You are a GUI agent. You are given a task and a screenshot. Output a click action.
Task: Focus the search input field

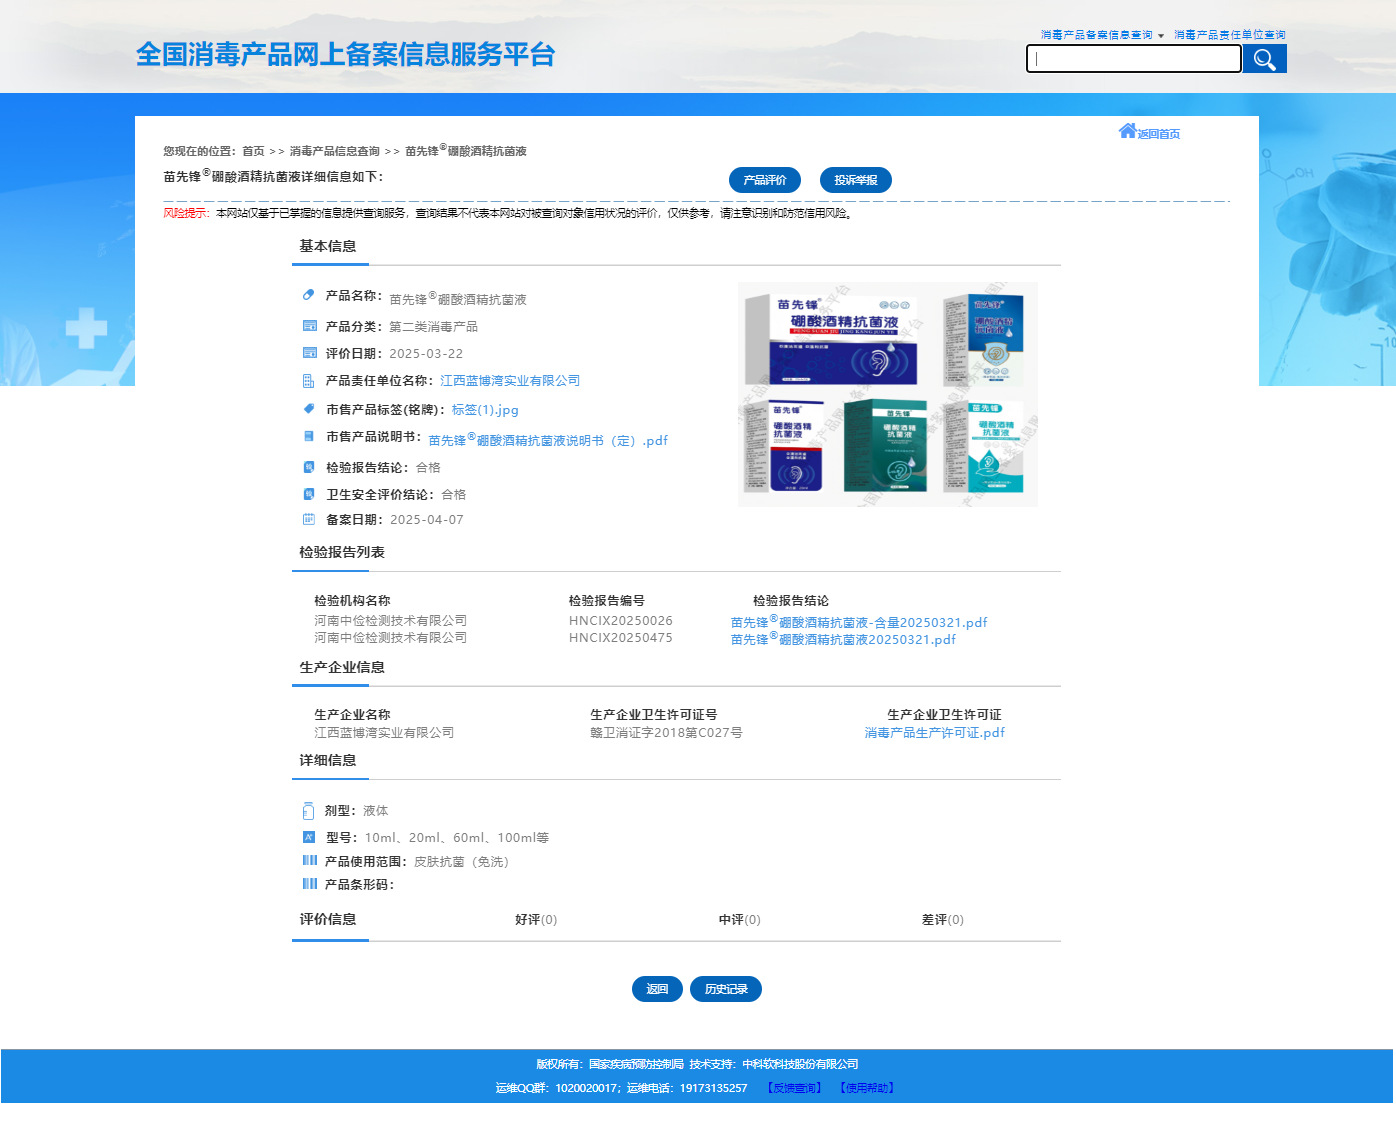coord(1134,59)
